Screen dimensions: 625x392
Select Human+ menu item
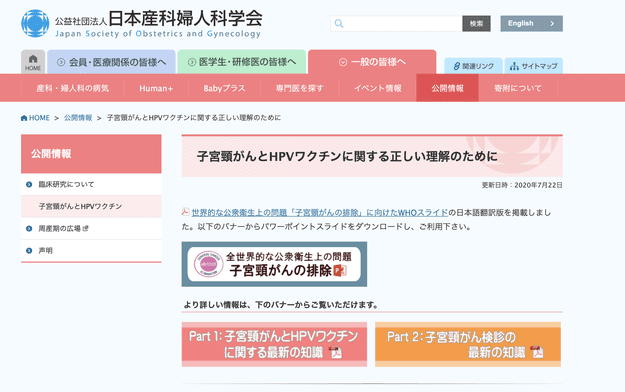point(156,88)
